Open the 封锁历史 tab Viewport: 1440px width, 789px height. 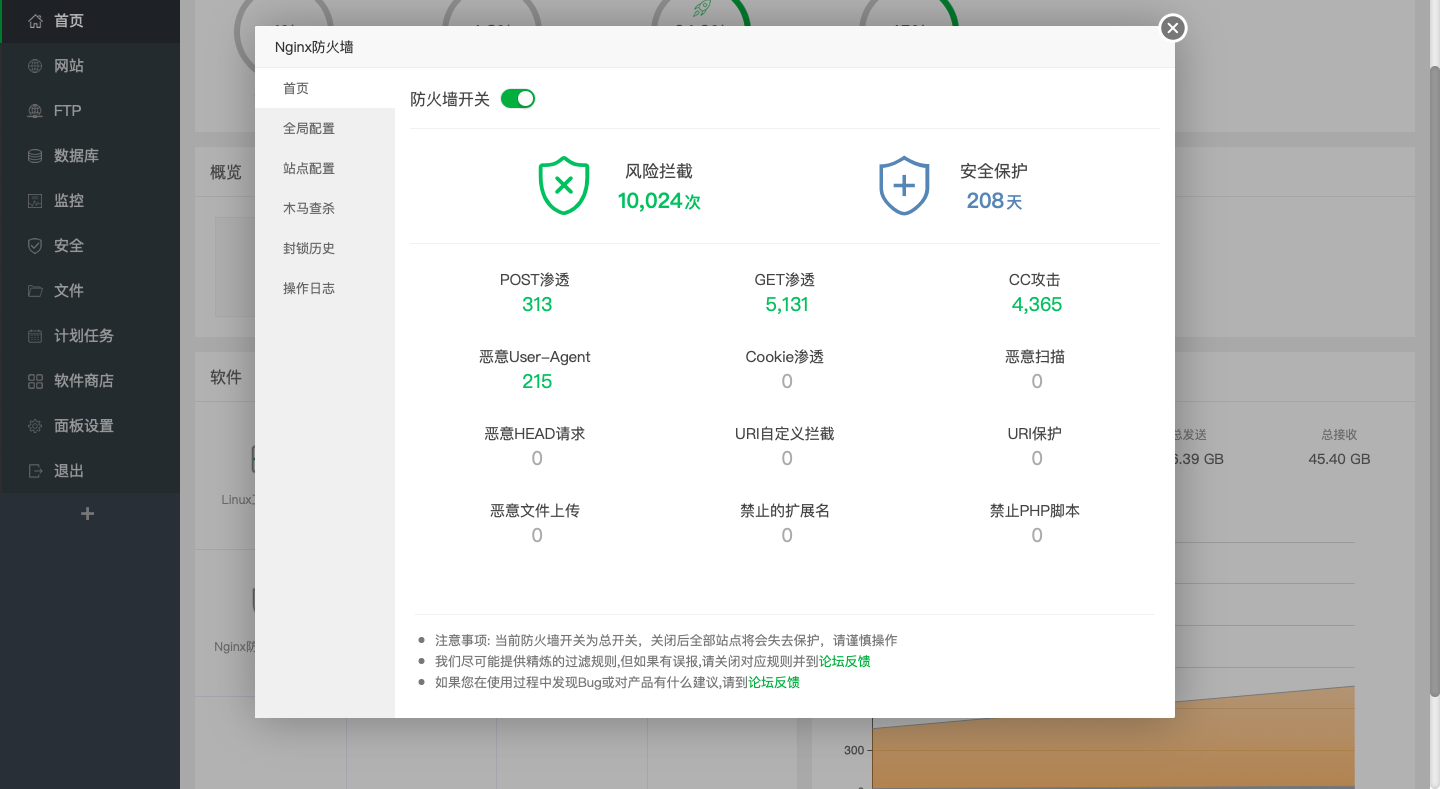coord(325,248)
